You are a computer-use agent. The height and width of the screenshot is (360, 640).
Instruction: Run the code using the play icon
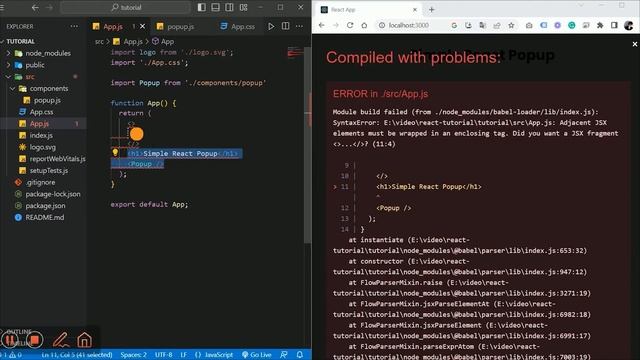click(271, 27)
